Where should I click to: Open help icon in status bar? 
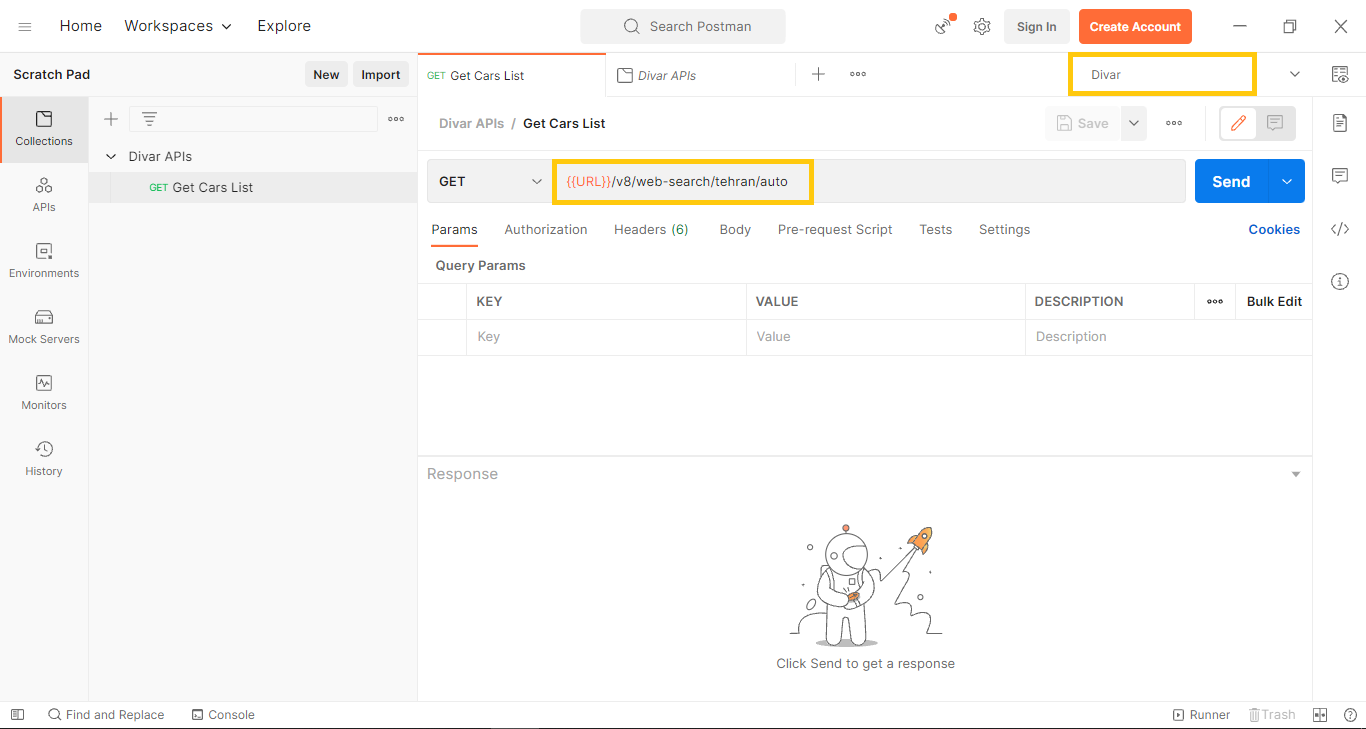tap(1349, 715)
